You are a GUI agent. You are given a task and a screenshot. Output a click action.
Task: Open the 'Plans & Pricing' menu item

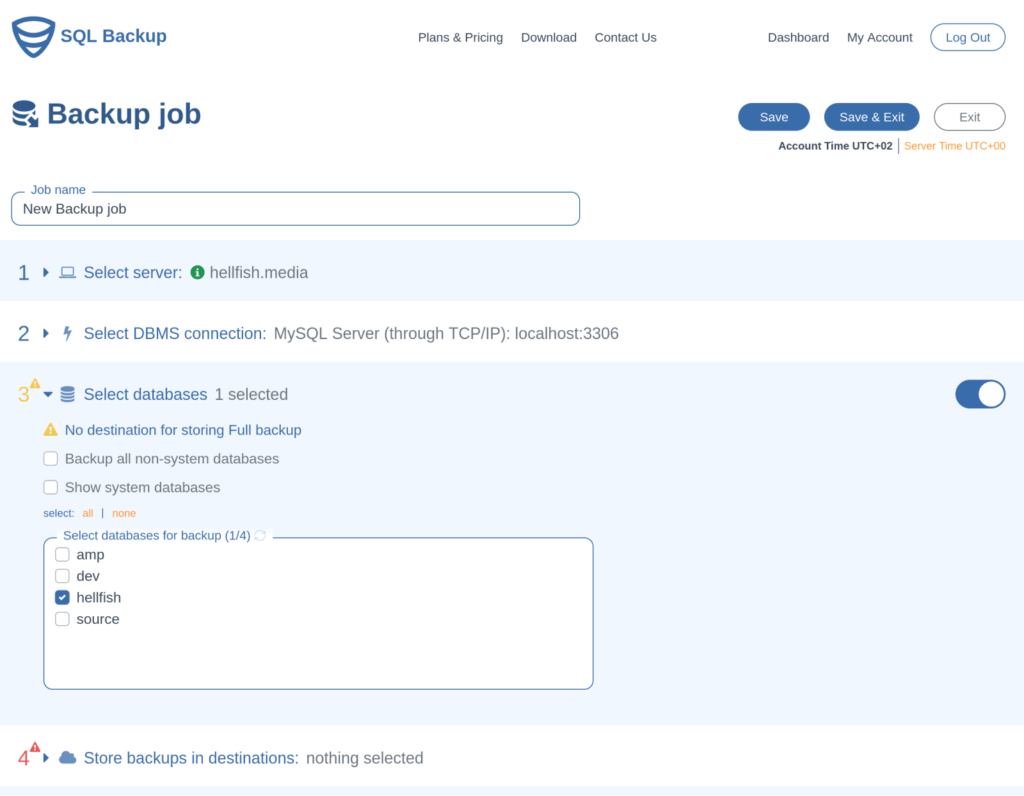[x=460, y=37]
